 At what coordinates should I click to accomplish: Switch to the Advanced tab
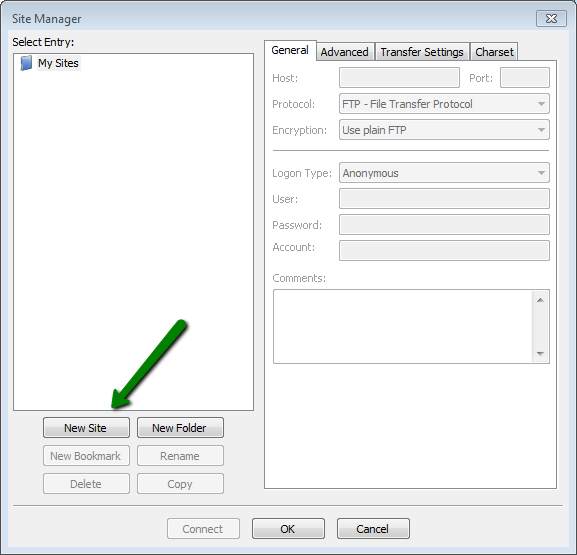click(344, 52)
